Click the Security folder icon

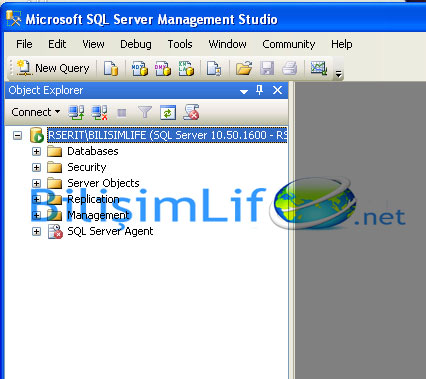point(54,167)
